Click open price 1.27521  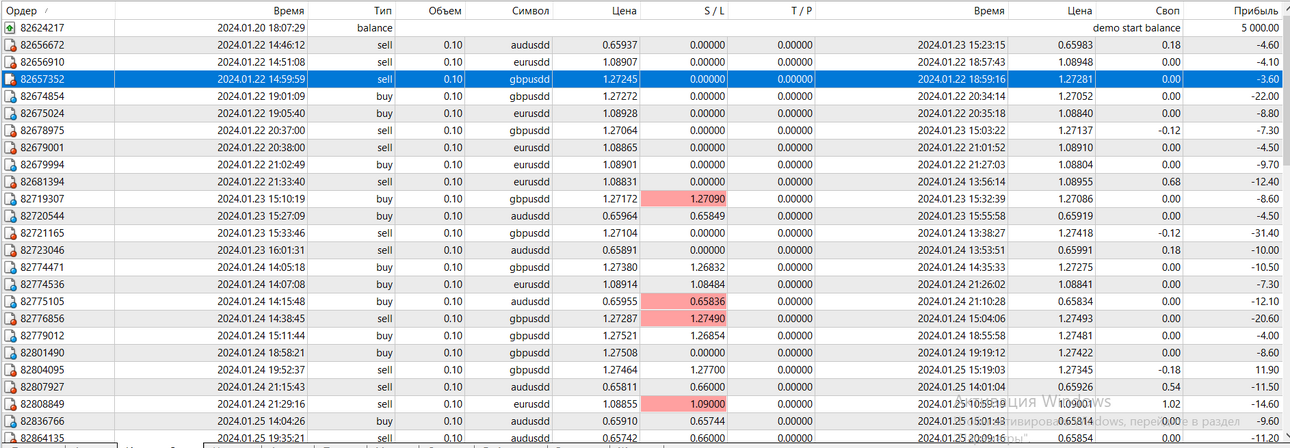[x=620, y=335]
